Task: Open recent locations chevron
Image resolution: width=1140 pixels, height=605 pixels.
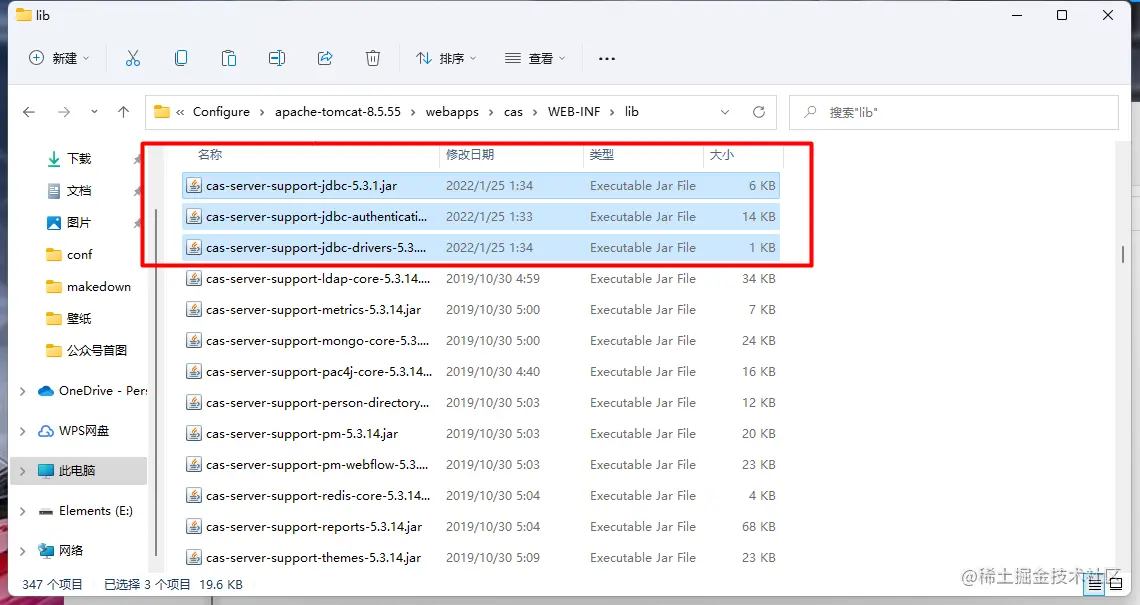Action: 95,112
